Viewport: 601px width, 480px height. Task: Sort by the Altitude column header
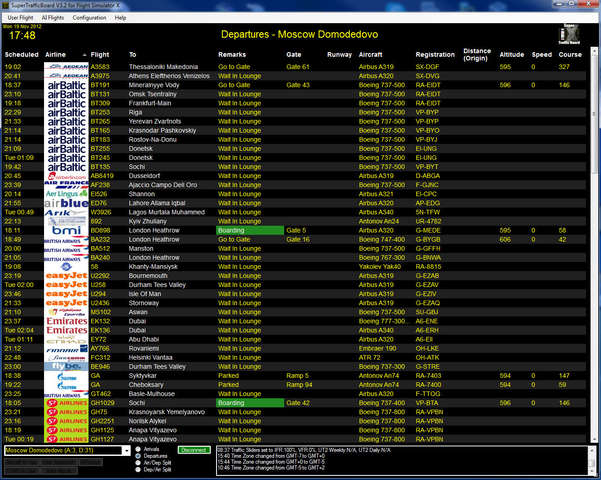pyautogui.click(x=512, y=55)
